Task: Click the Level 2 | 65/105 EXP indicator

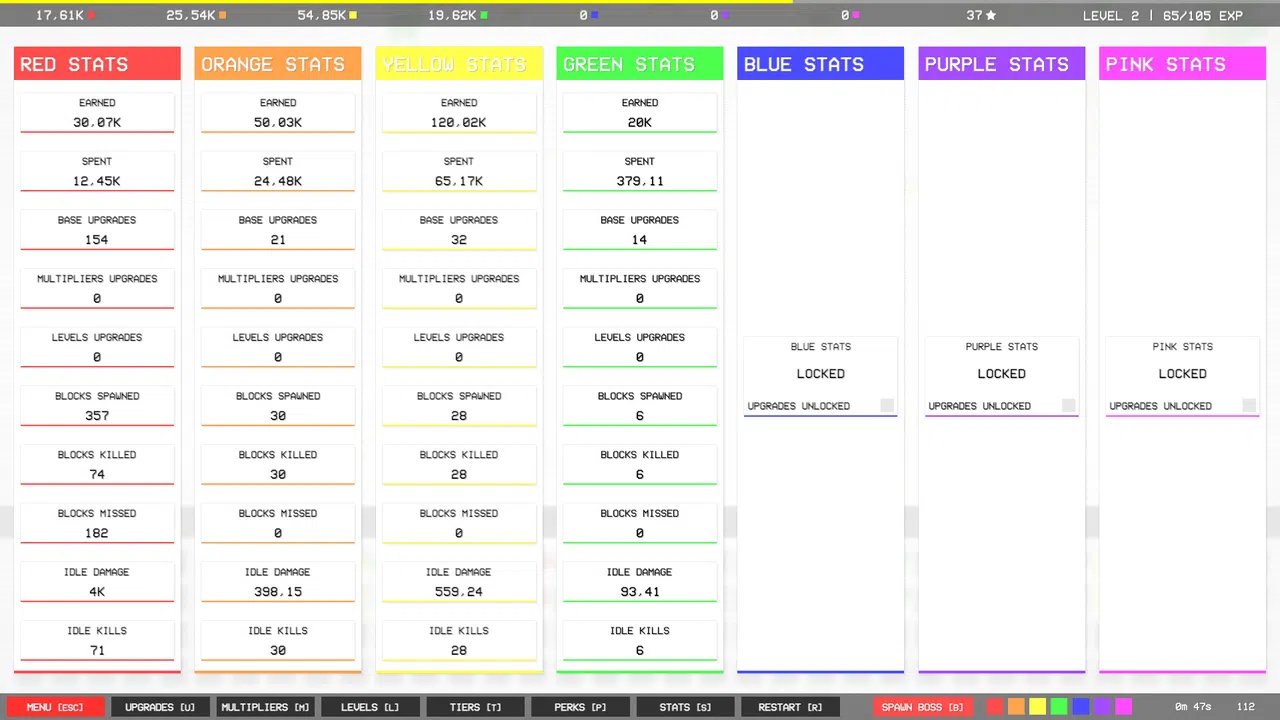Action: pos(1163,16)
